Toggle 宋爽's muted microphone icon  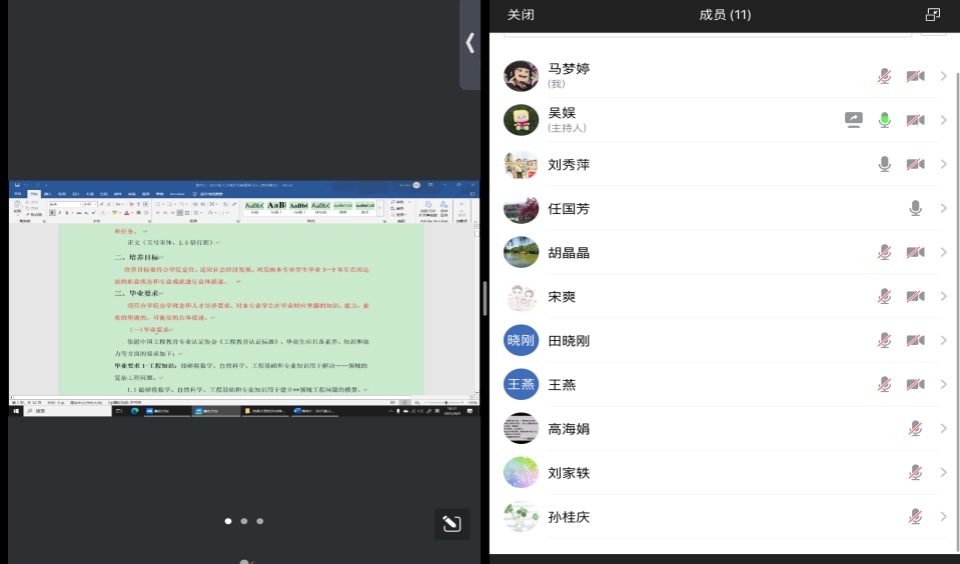pos(884,296)
